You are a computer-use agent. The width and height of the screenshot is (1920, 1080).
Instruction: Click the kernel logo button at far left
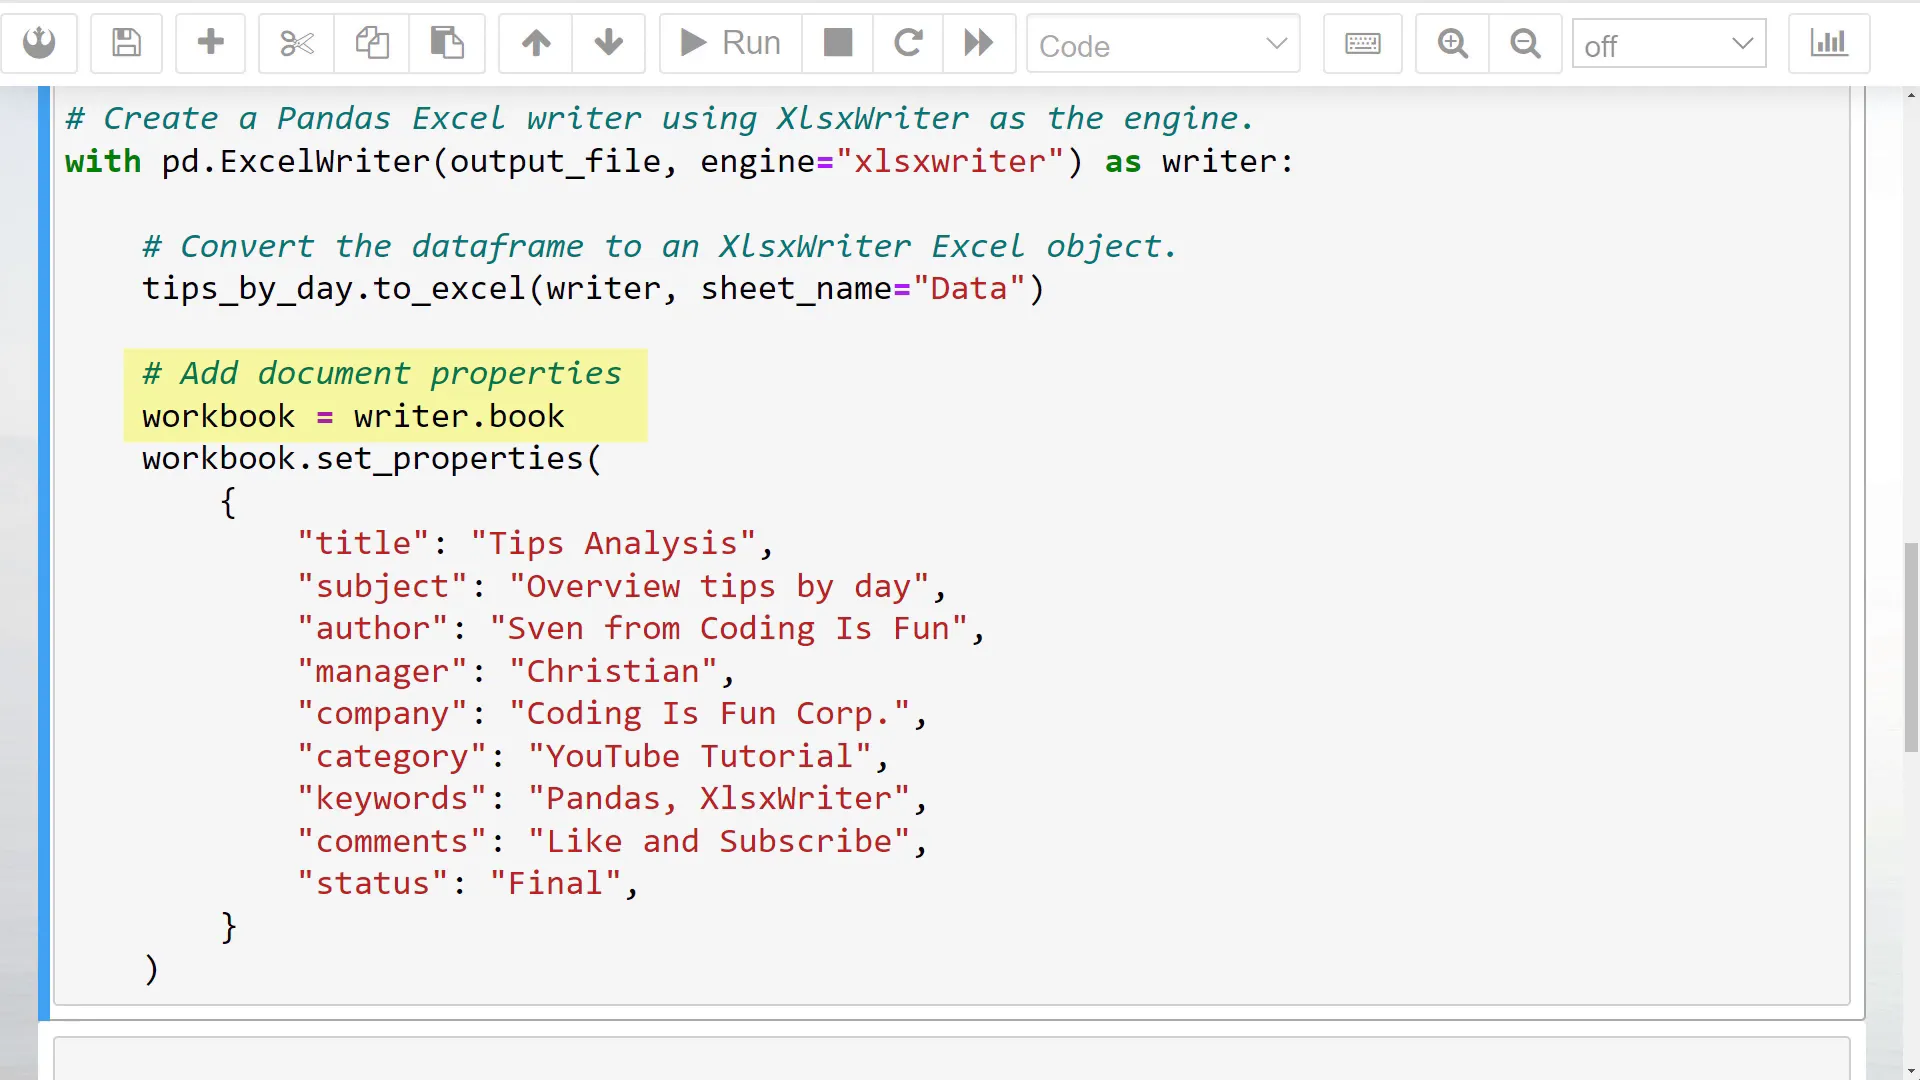coord(40,43)
